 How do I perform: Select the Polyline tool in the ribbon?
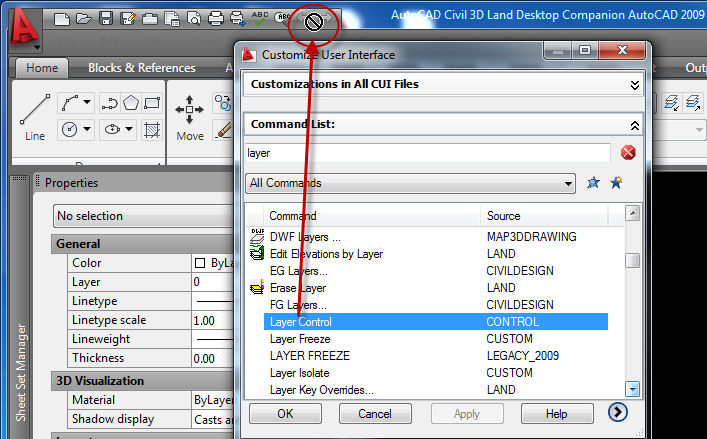click(x=110, y=103)
